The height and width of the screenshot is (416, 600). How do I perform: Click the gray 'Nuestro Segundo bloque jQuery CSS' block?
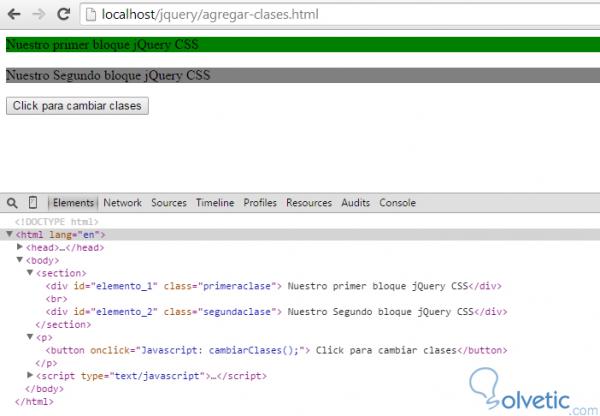(303, 75)
